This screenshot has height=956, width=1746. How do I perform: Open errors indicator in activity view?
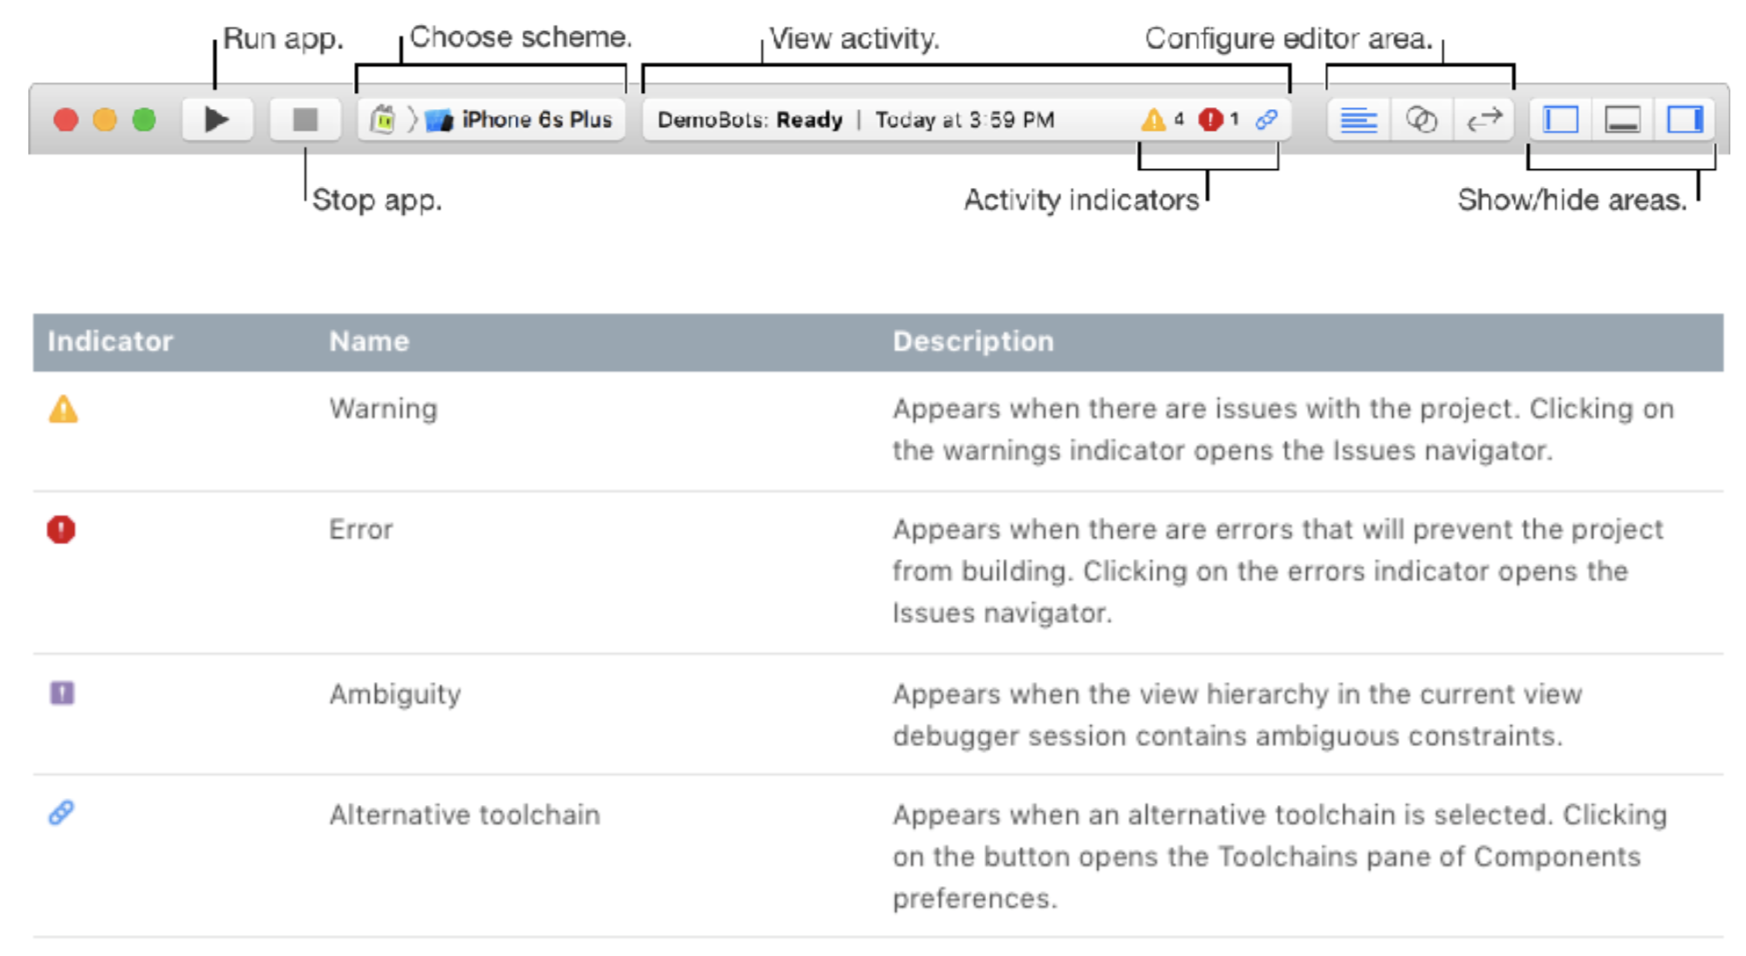(1219, 120)
